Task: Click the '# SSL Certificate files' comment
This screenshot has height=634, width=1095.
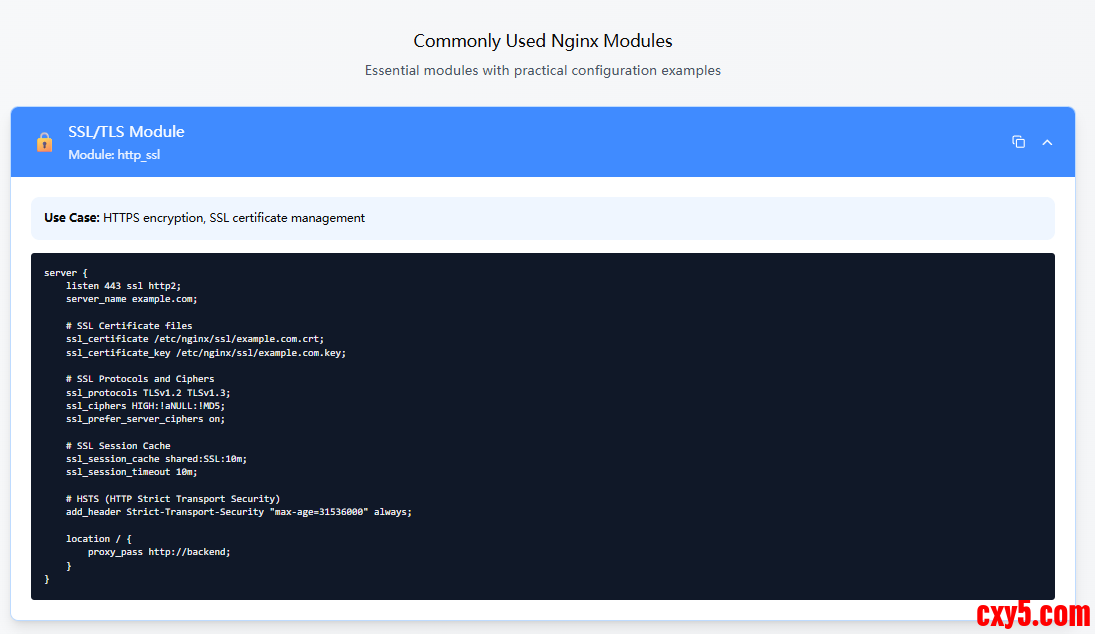Action: [x=129, y=326]
